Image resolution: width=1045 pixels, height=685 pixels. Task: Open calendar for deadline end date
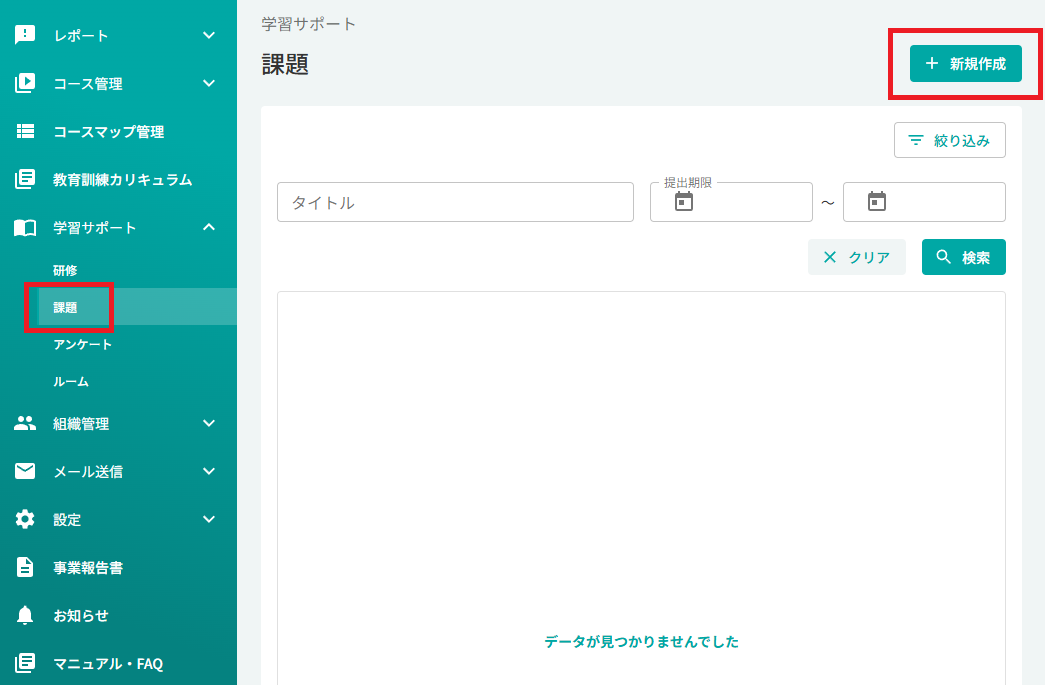876,201
